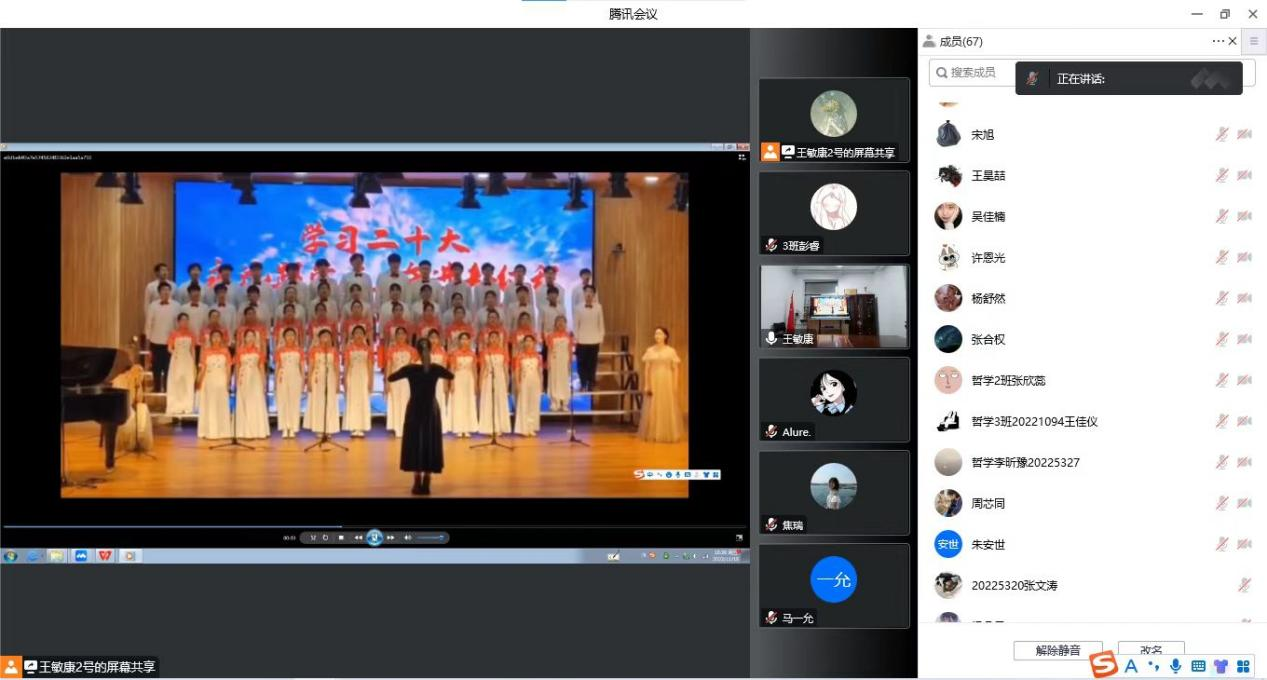This screenshot has height=680, width=1267.
Task: Click the play/pause button in the video player
Action: 374,537
